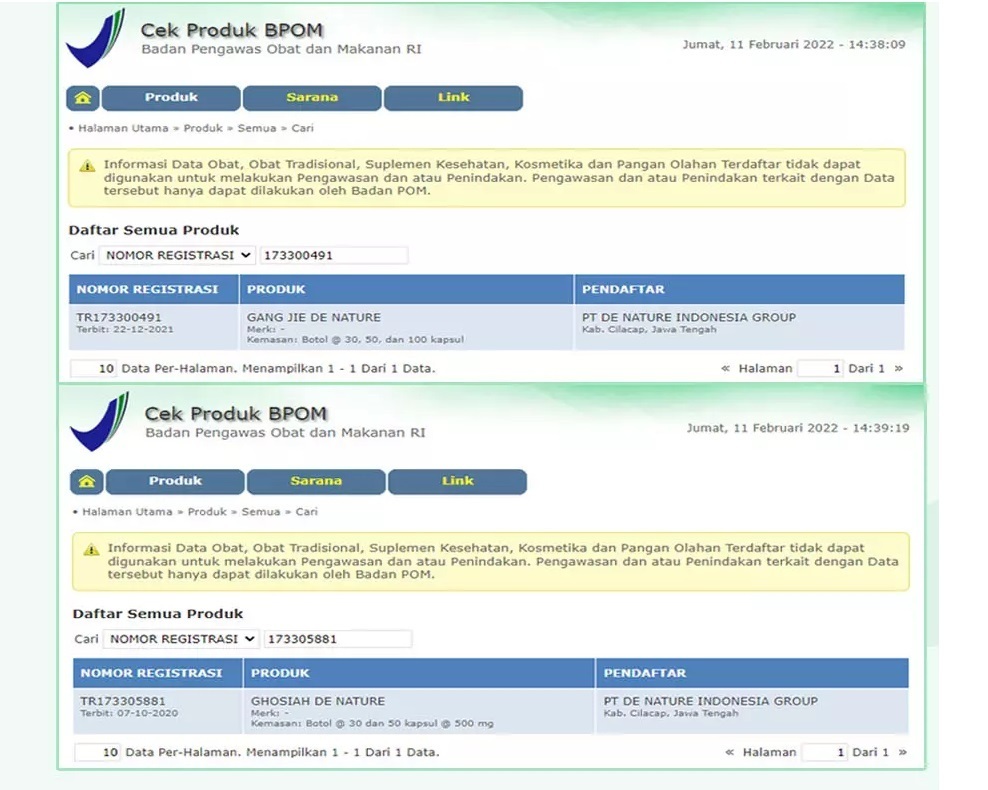Click Kemasan: Botol @ 30, 50, dan 100 kapsul
Viewport: 988px width, 790px height.
tap(355, 340)
